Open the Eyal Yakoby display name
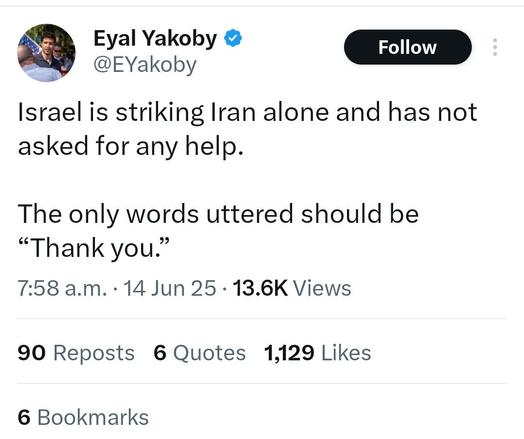Viewport: 524px width, 439px height. pos(155,39)
